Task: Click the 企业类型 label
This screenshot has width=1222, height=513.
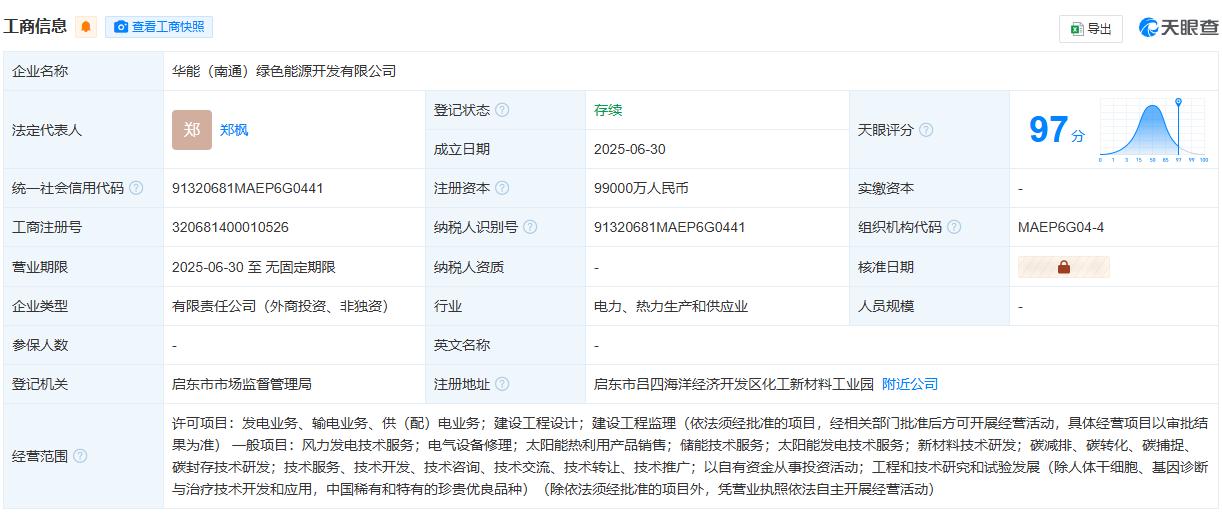Action: 40,306
